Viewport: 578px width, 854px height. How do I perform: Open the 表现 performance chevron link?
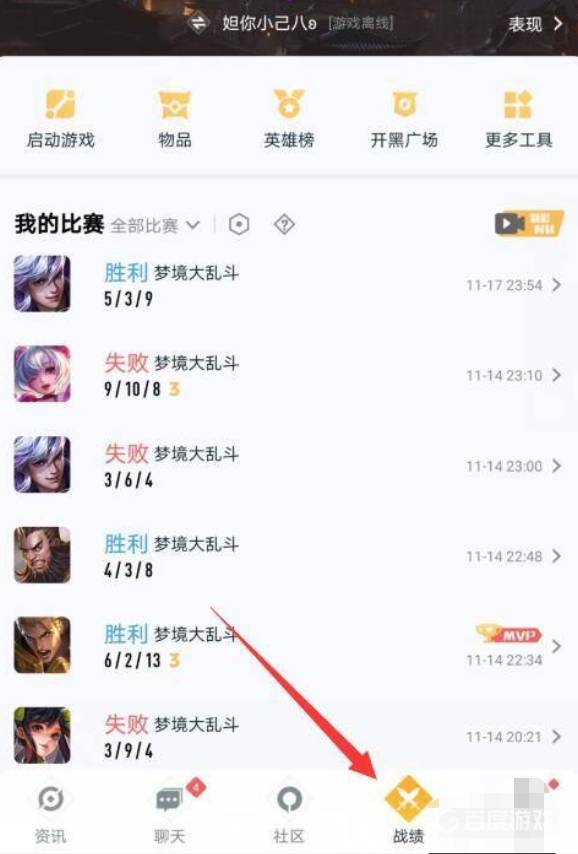pyautogui.click(x=534, y=24)
